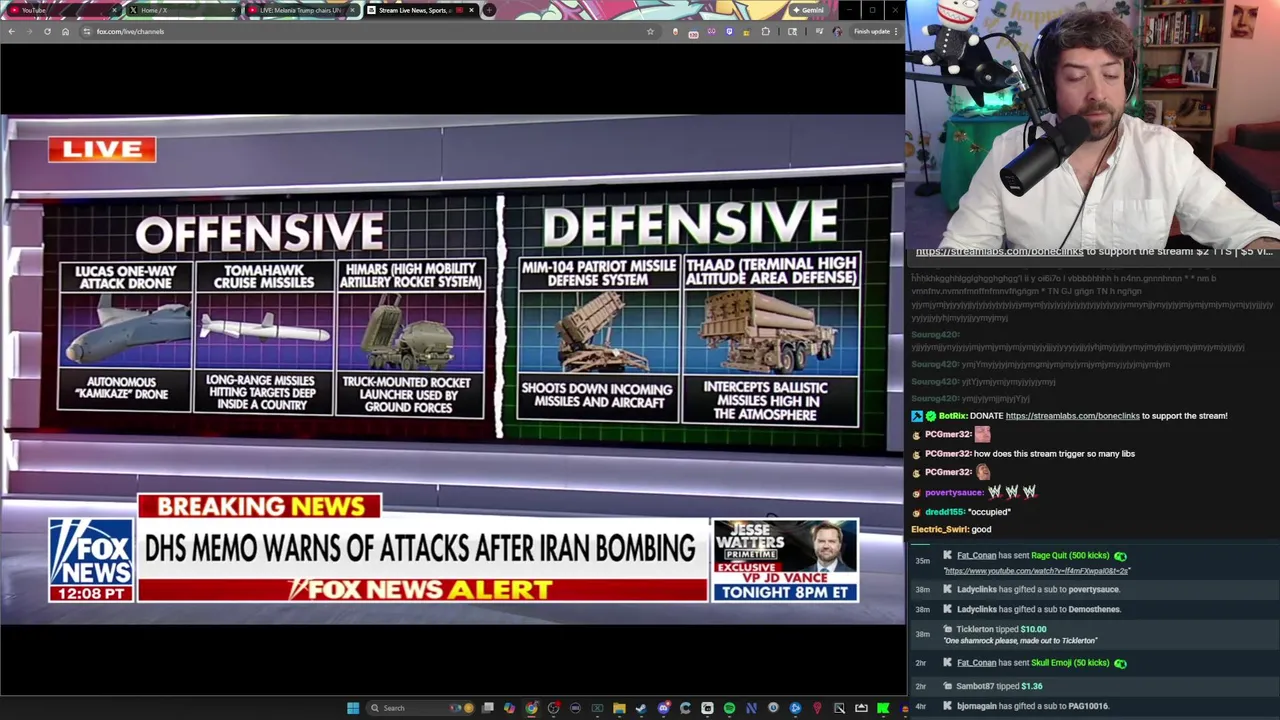Viewport: 1280px width, 720px height.
Task: Open Fat_Conan profile on Rage Quit event
Action: pyautogui.click(x=976, y=555)
